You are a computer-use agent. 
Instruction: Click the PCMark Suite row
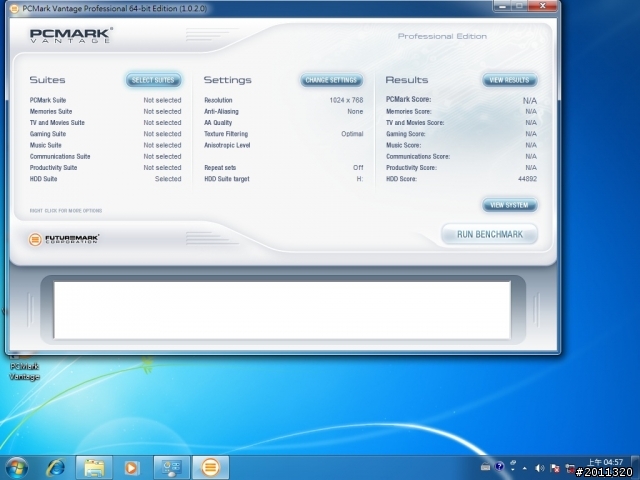click(x=105, y=100)
